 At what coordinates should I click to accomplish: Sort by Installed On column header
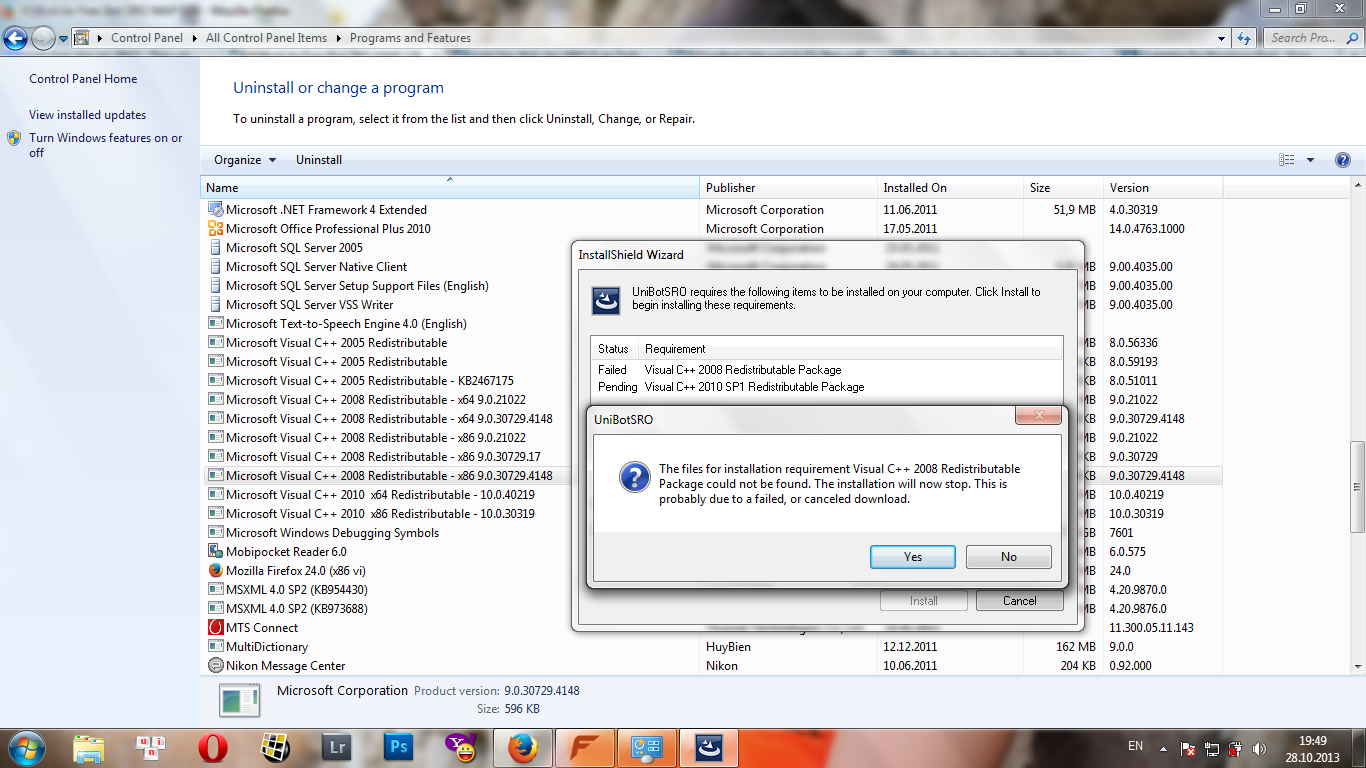coord(950,188)
